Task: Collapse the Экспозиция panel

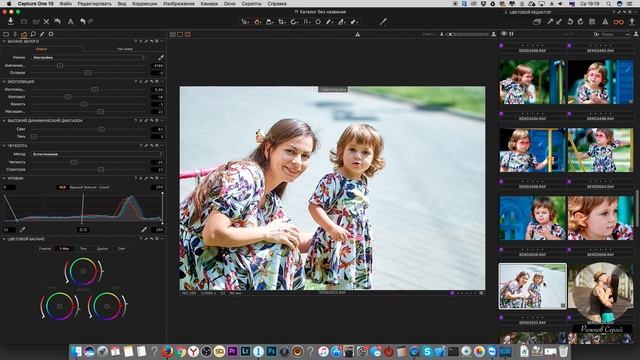Action: [x=4, y=82]
